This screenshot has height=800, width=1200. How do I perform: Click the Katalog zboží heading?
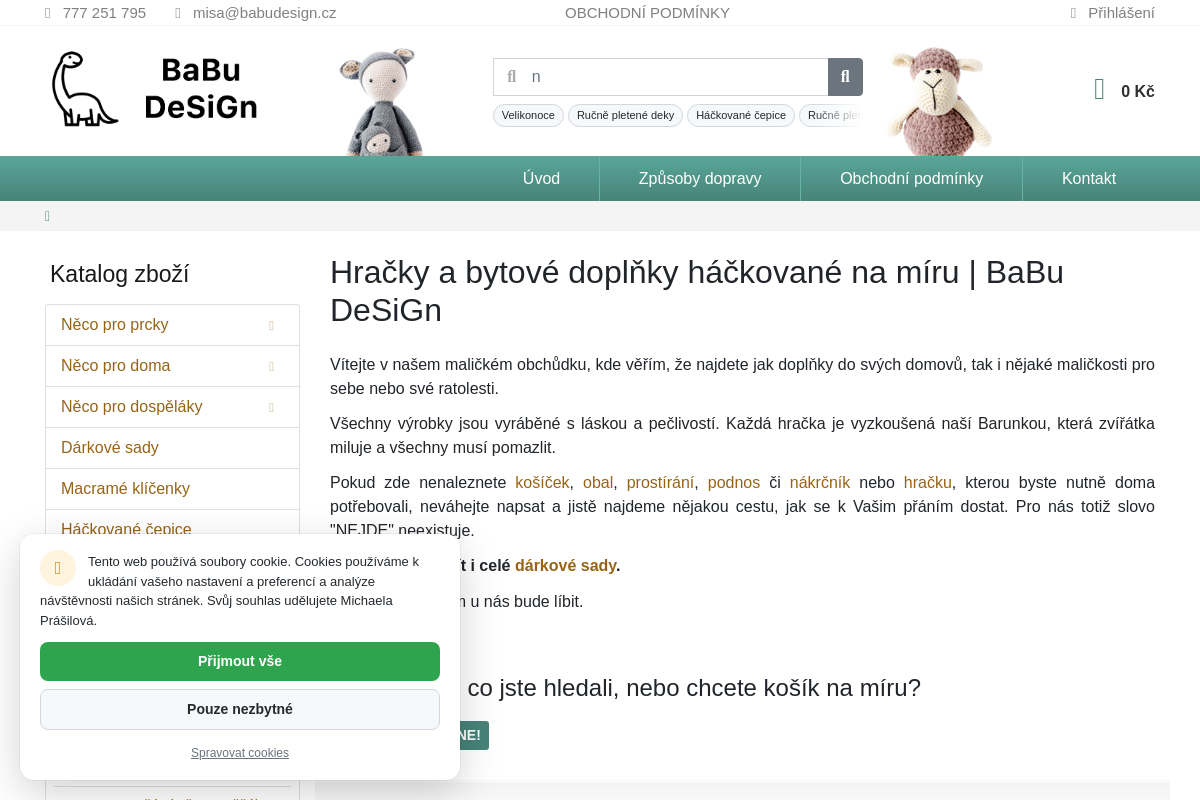[119, 274]
